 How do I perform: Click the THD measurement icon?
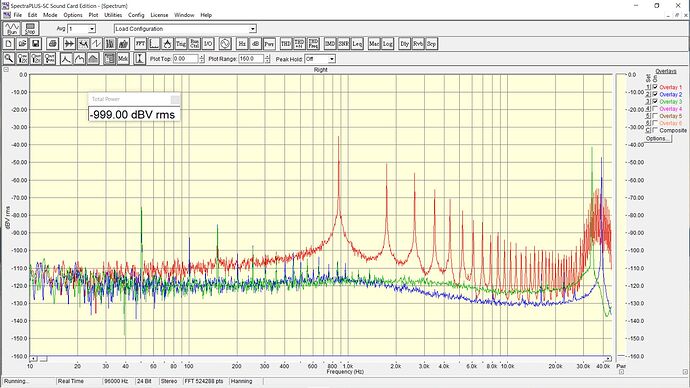[x=286, y=44]
